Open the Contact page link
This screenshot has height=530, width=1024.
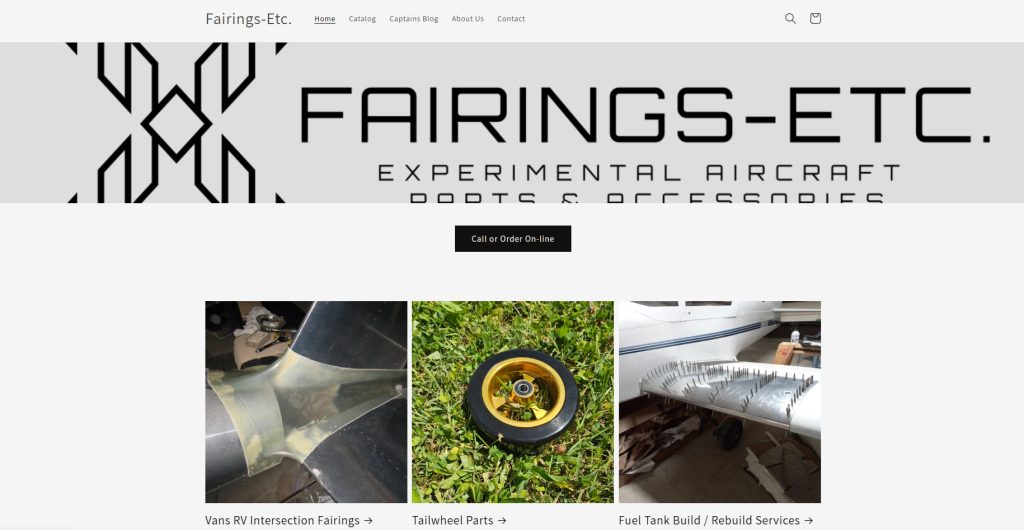pyautogui.click(x=511, y=19)
